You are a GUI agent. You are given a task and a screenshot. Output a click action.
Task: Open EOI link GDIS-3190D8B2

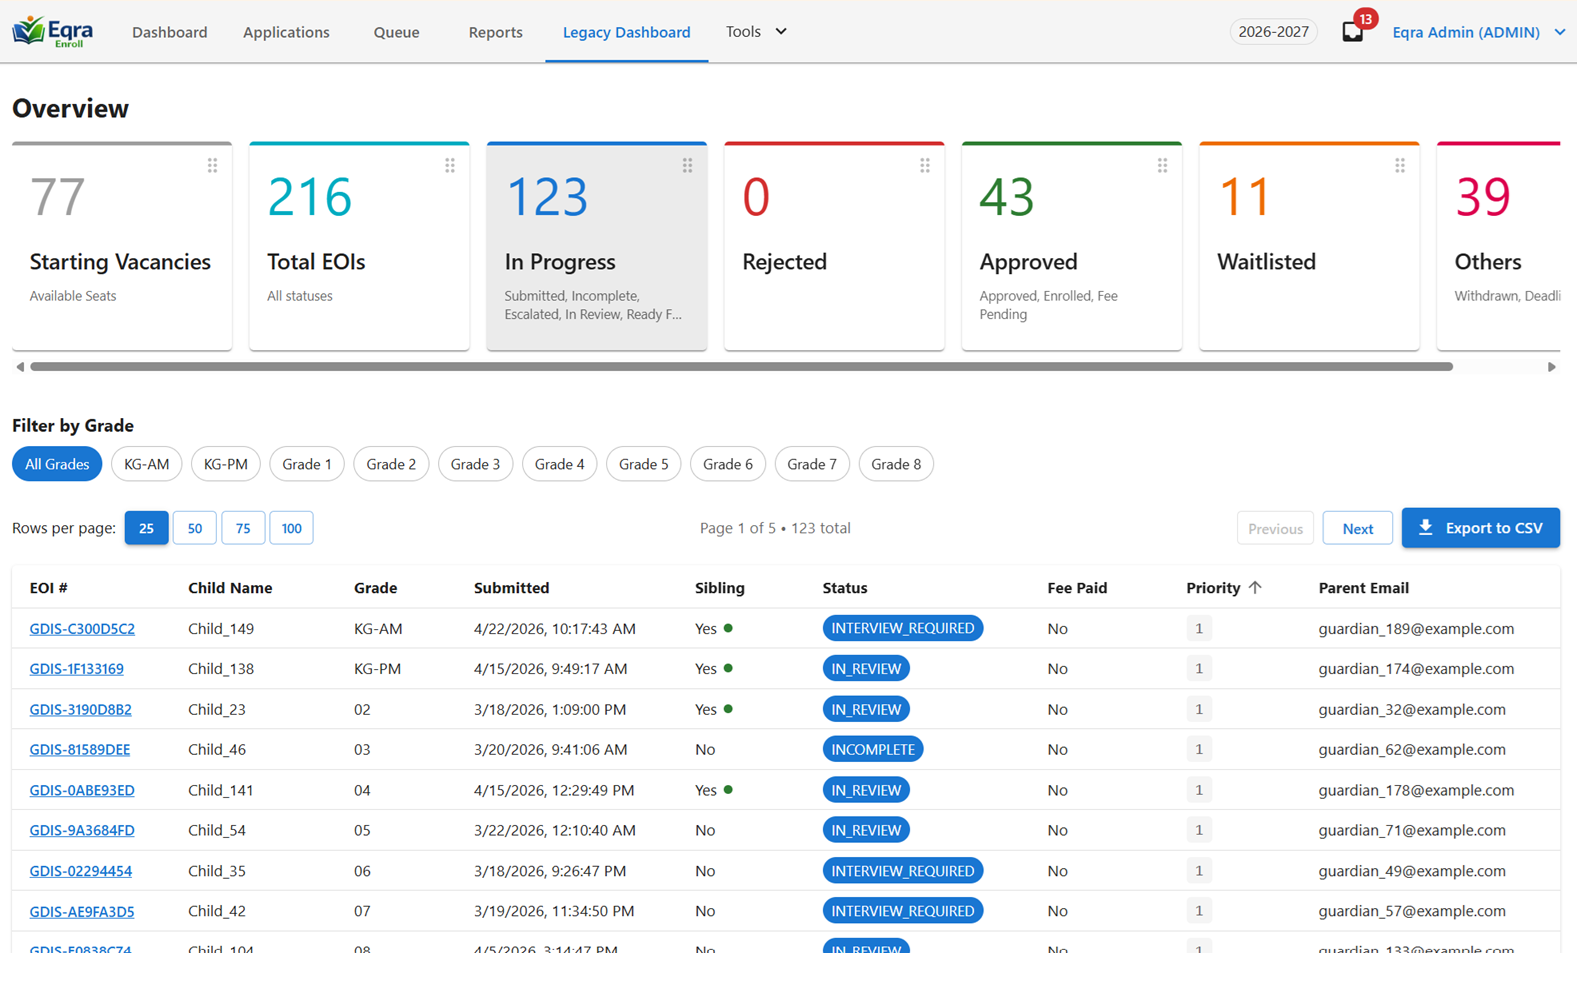81,710
